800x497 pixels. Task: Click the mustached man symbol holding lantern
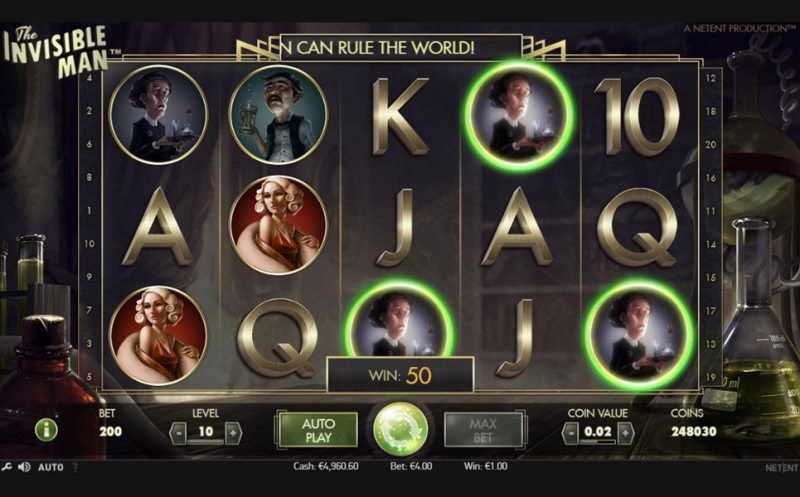[278, 115]
